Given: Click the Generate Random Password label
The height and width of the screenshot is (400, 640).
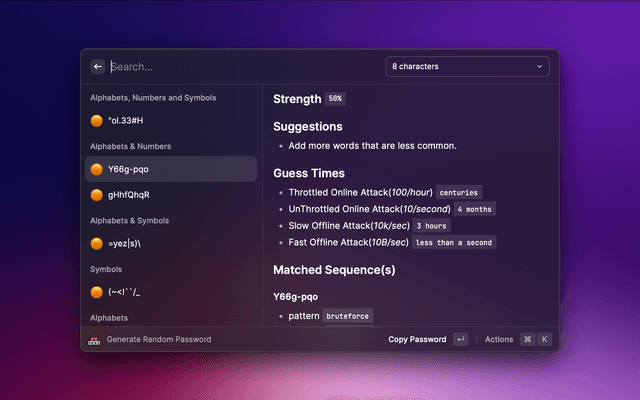Looking at the screenshot, I should pyautogui.click(x=159, y=340).
